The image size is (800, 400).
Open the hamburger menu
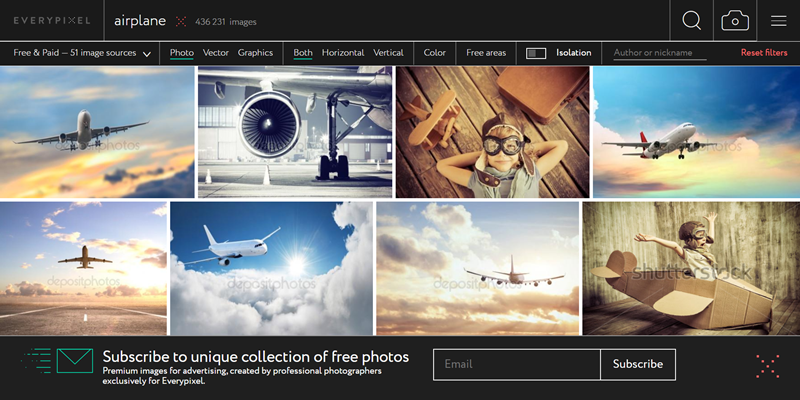click(x=779, y=21)
